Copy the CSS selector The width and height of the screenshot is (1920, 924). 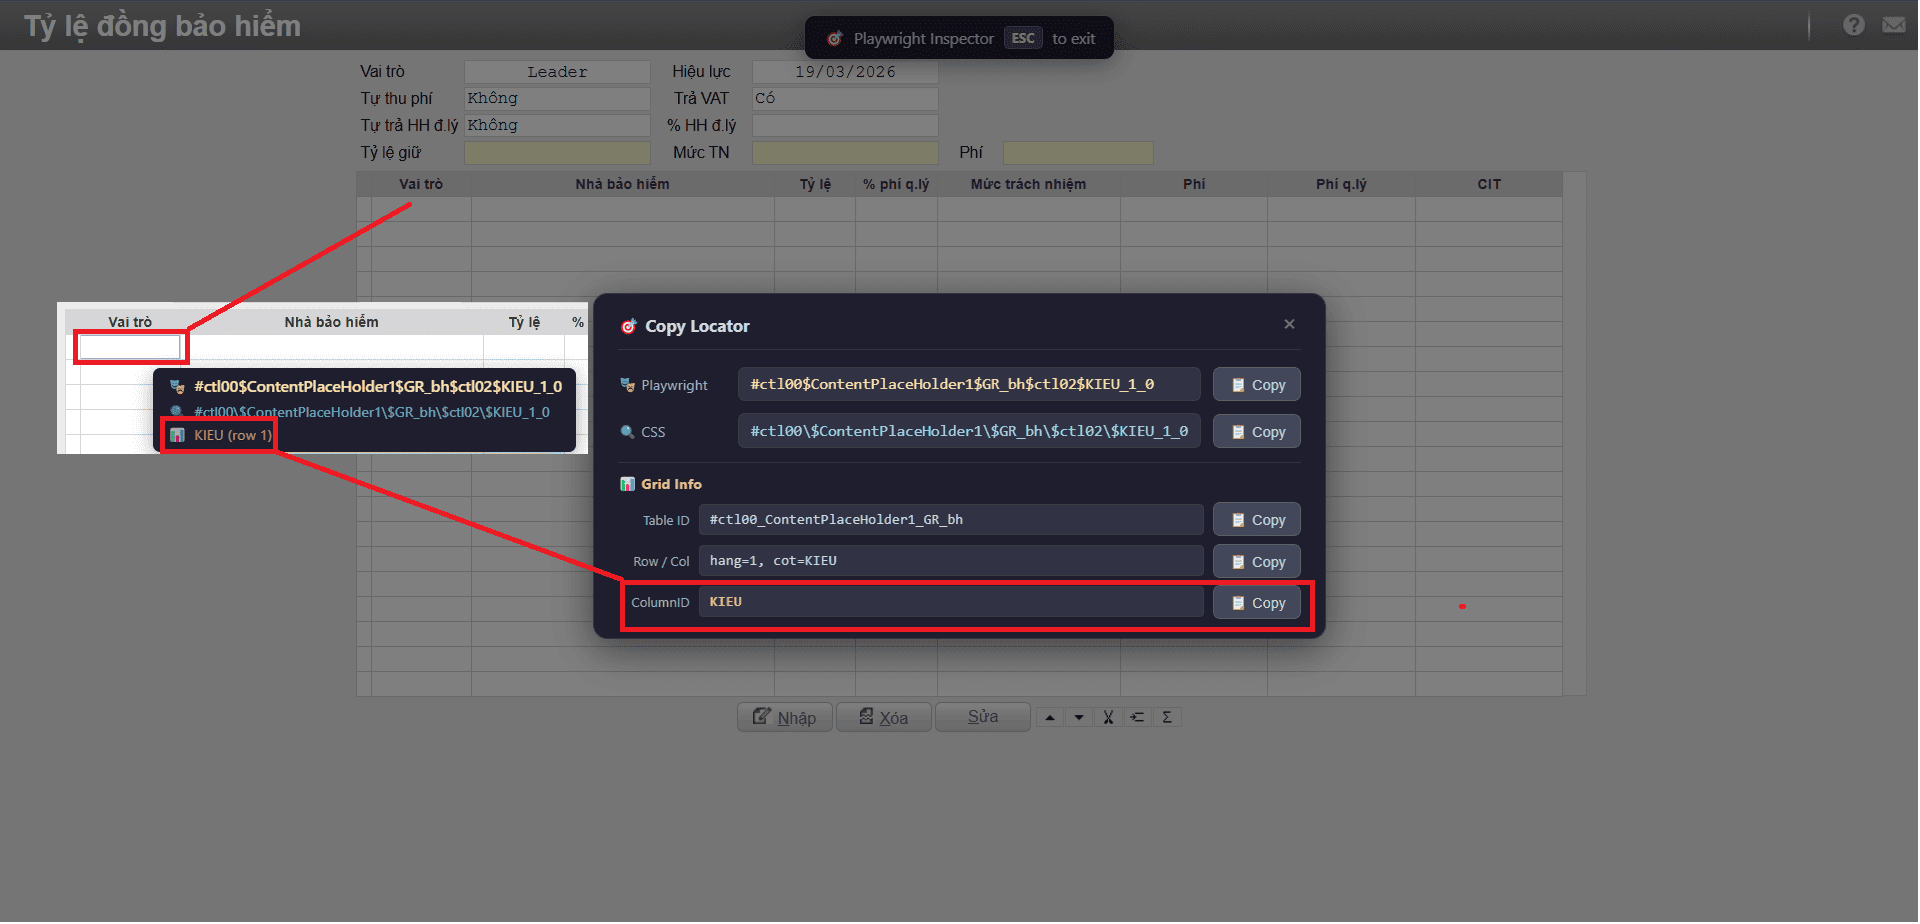click(x=1257, y=432)
